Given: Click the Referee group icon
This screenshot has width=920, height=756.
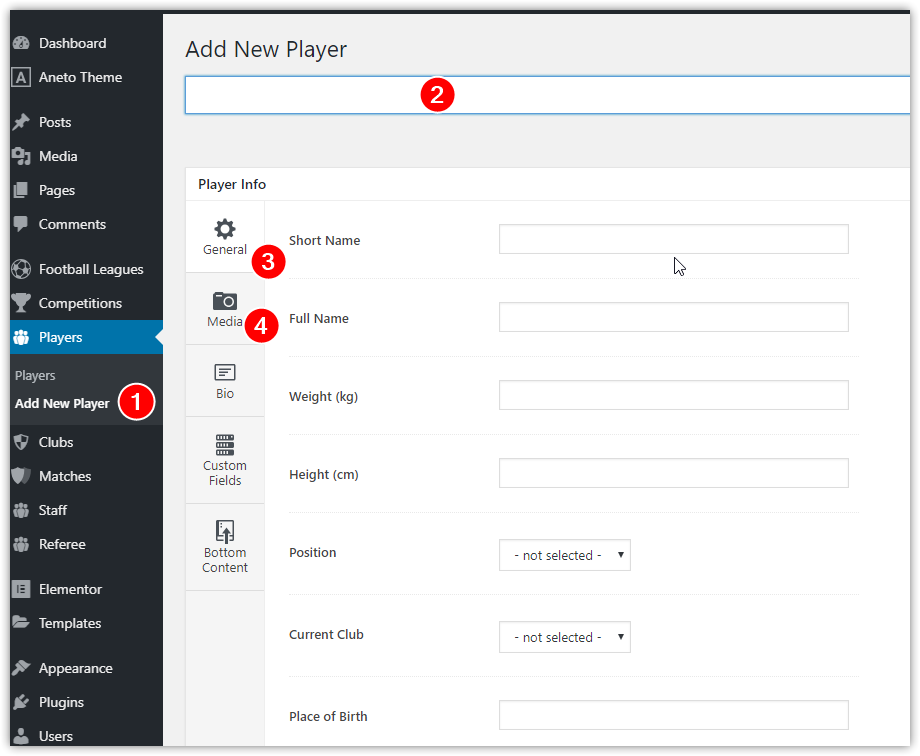Looking at the screenshot, I should coord(21,544).
